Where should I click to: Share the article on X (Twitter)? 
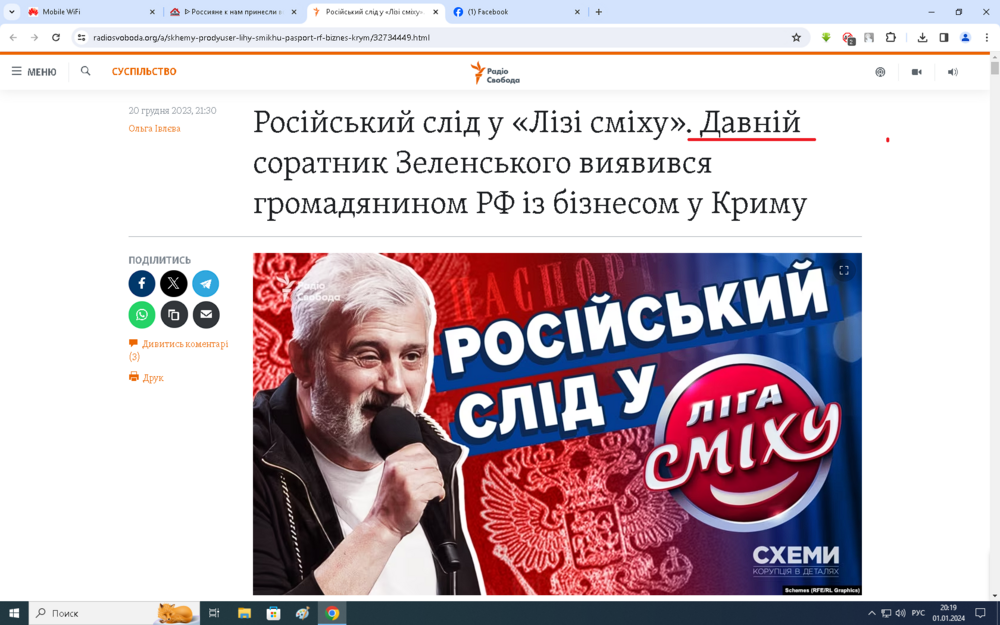coord(173,283)
